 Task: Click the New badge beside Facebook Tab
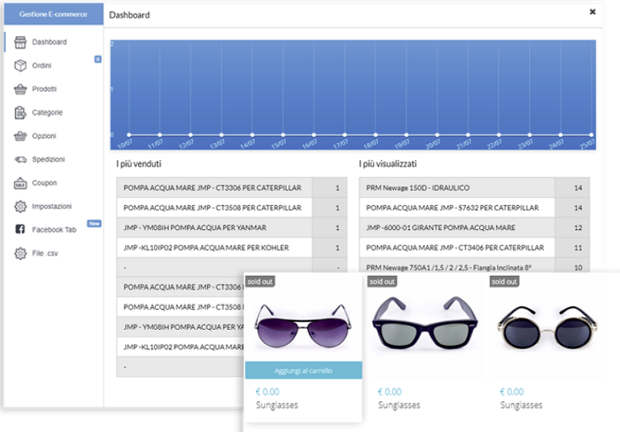click(94, 224)
